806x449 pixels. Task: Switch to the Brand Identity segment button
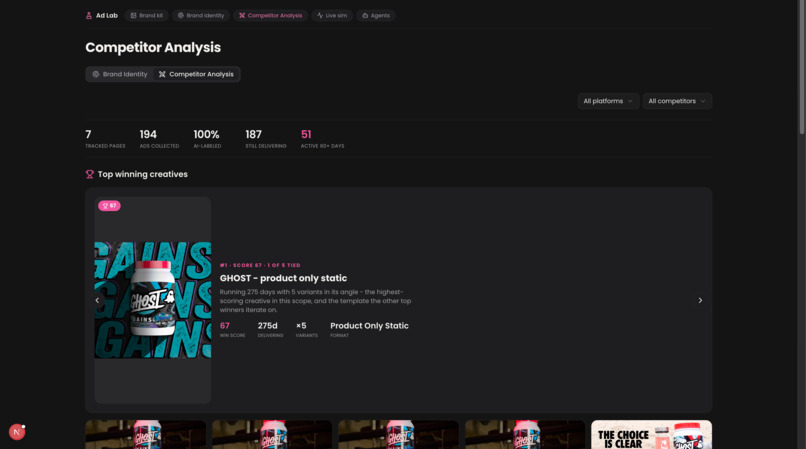[x=120, y=74]
